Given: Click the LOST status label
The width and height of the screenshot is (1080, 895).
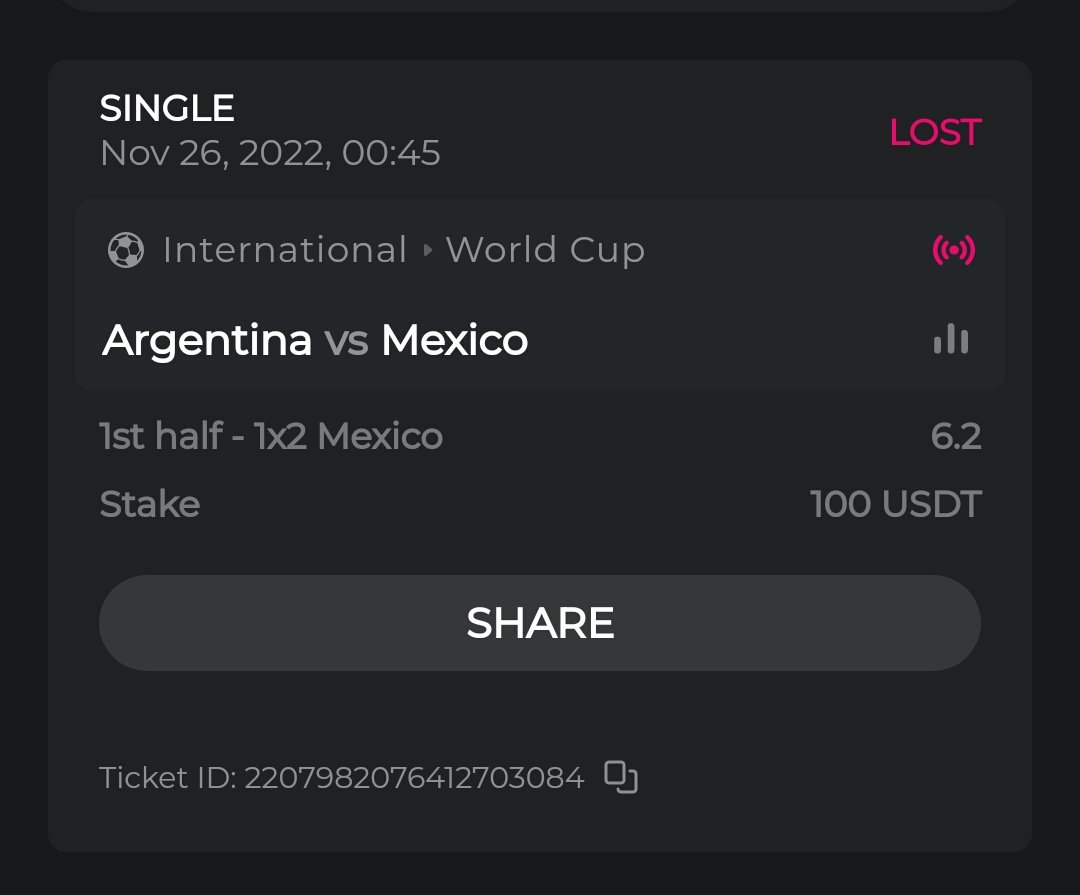Looking at the screenshot, I should click(x=935, y=132).
